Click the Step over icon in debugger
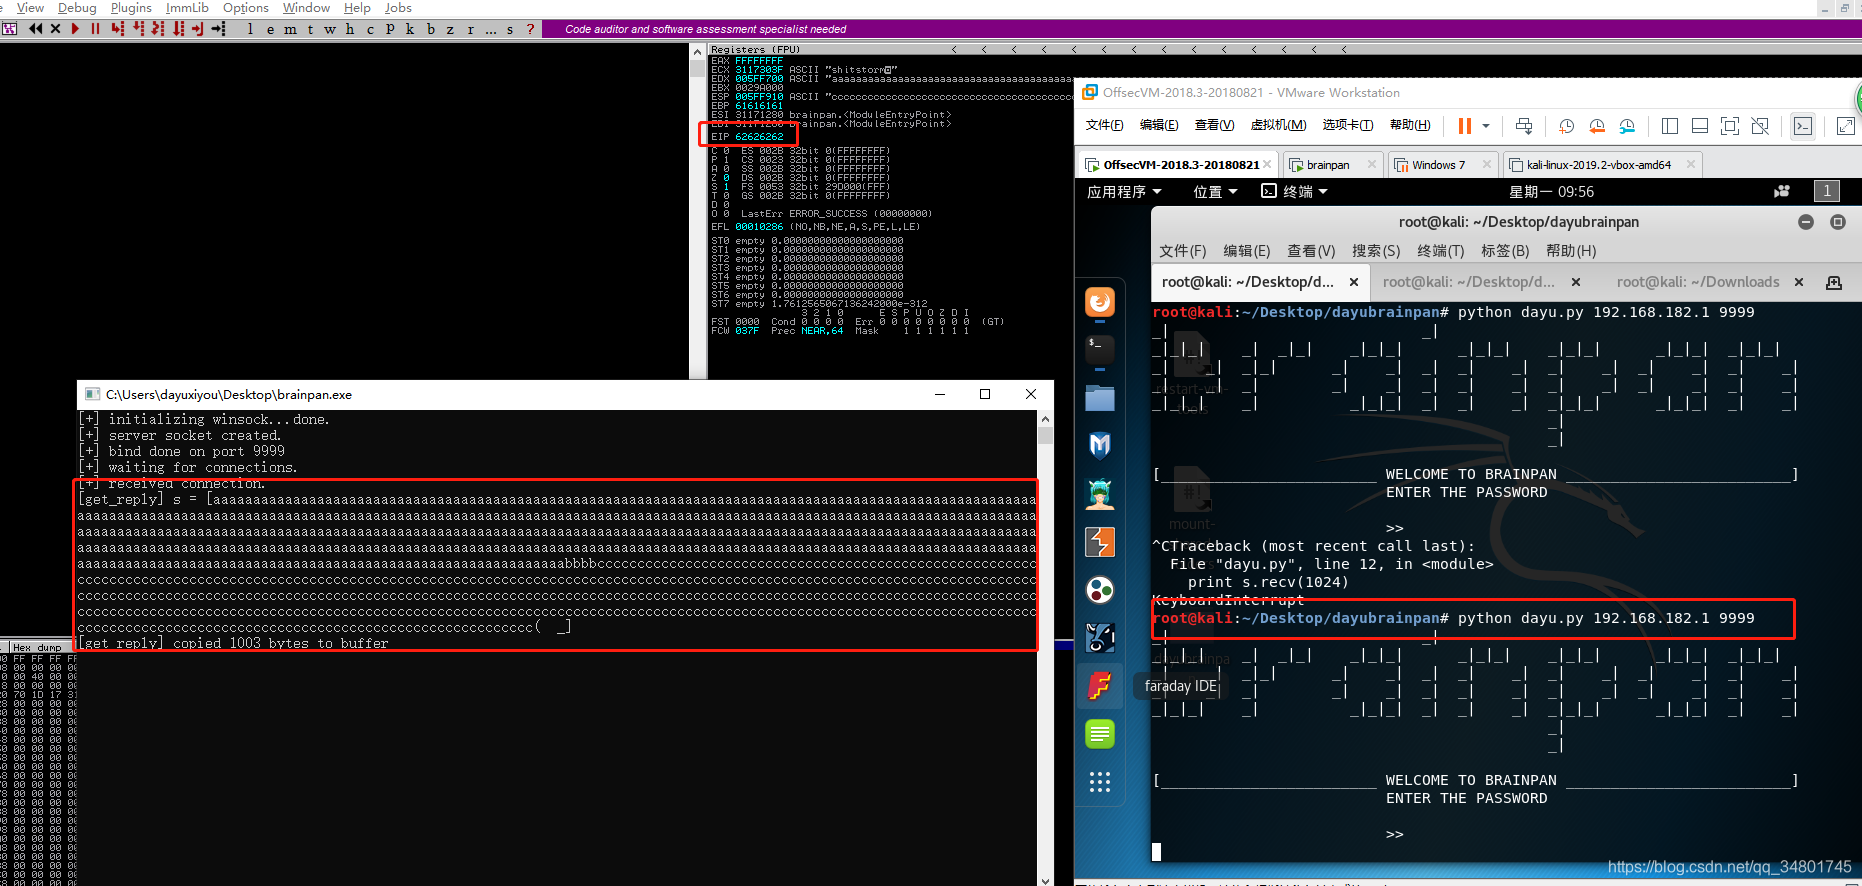This screenshot has height=886, width=1862. pyautogui.click(x=138, y=29)
